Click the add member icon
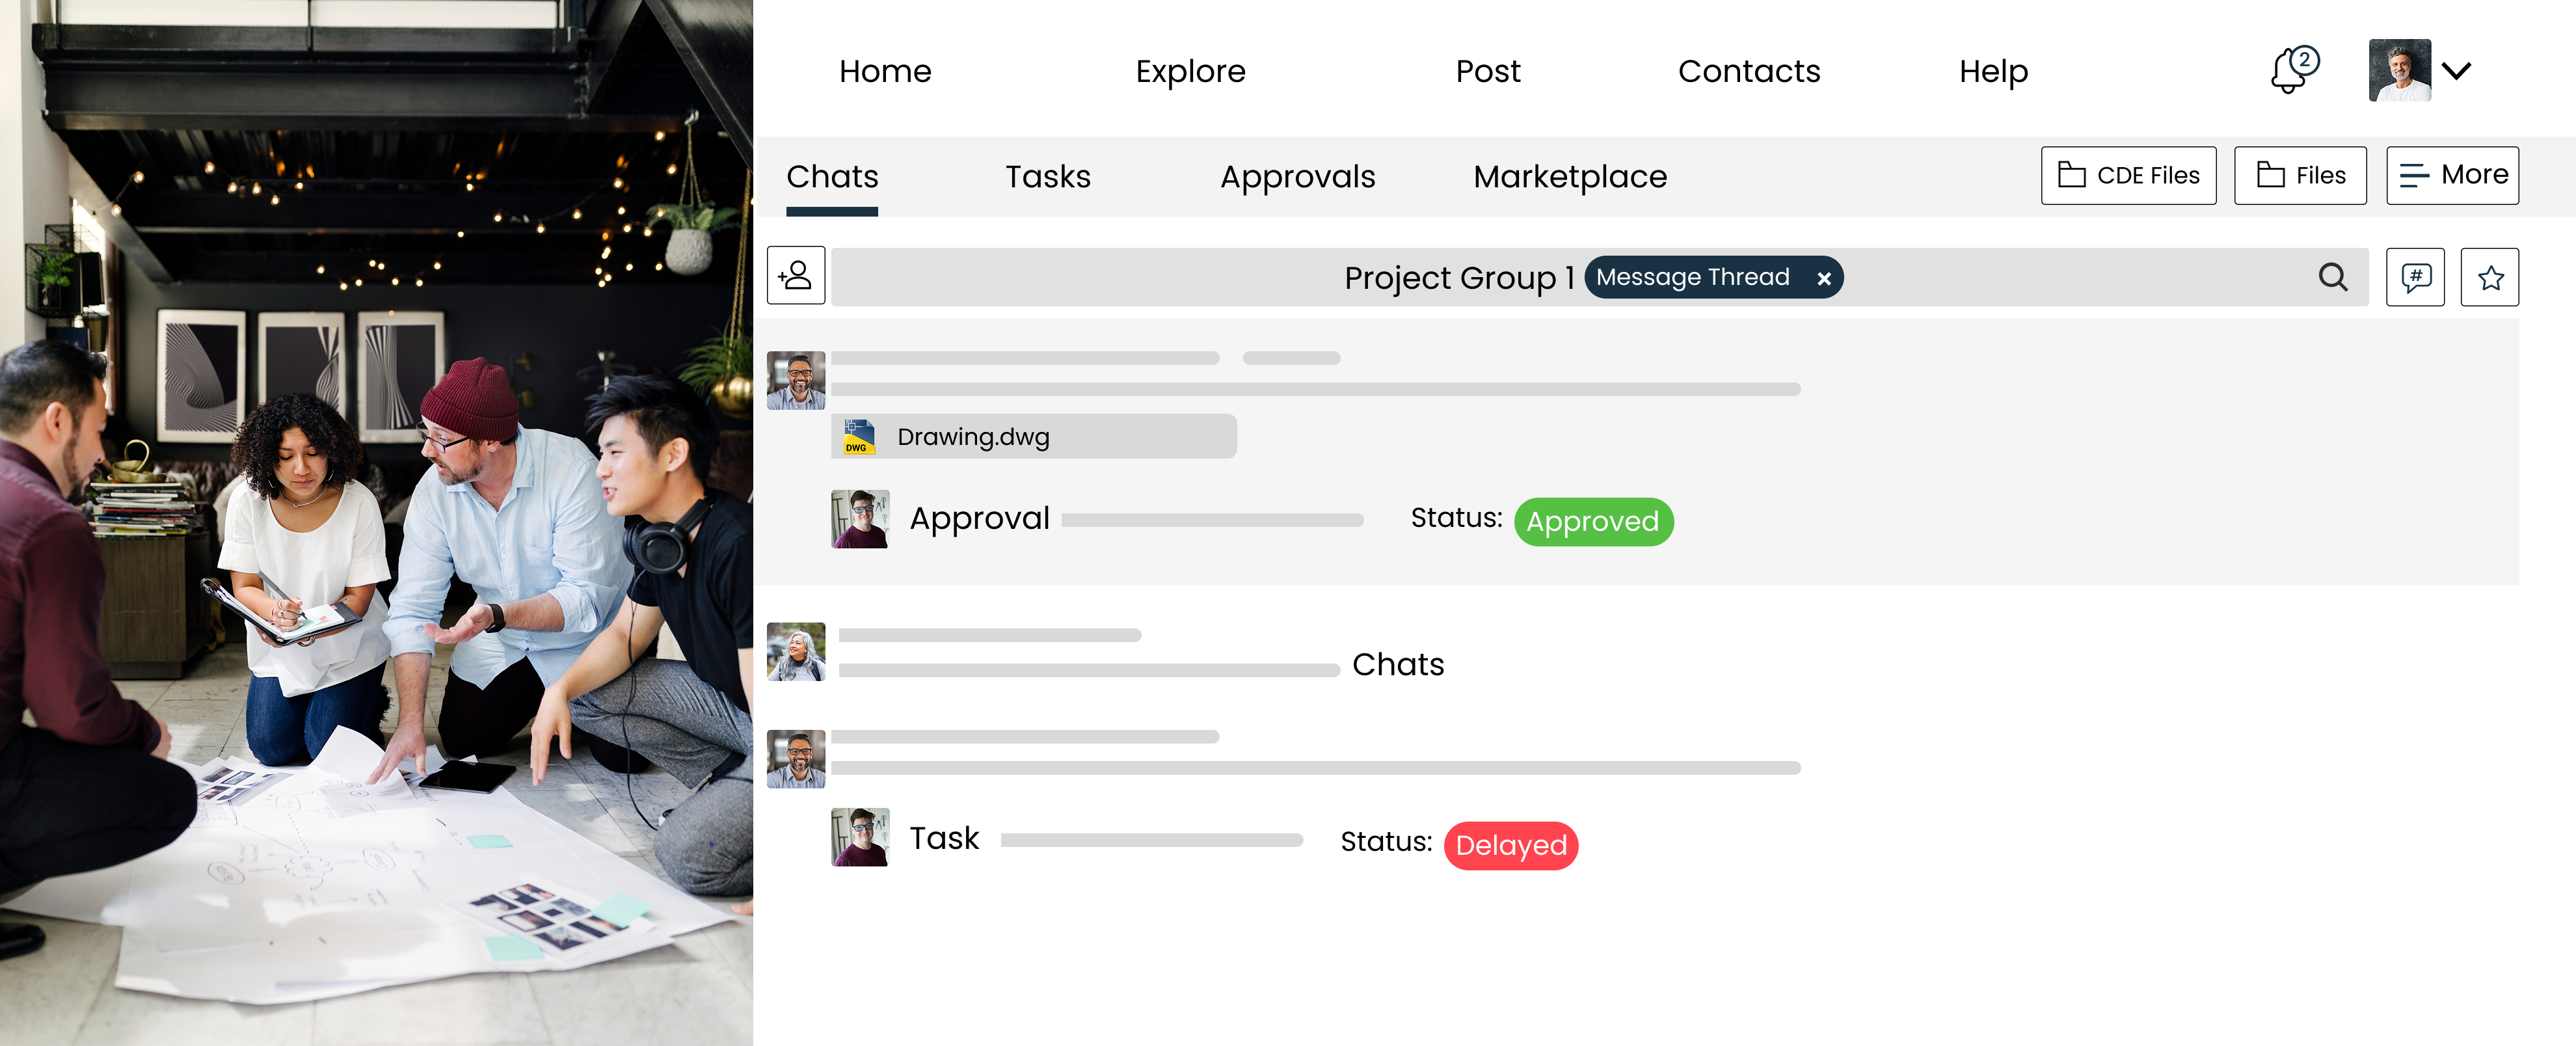Image resolution: width=2576 pixels, height=1046 pixels. (x=795, y=276)
